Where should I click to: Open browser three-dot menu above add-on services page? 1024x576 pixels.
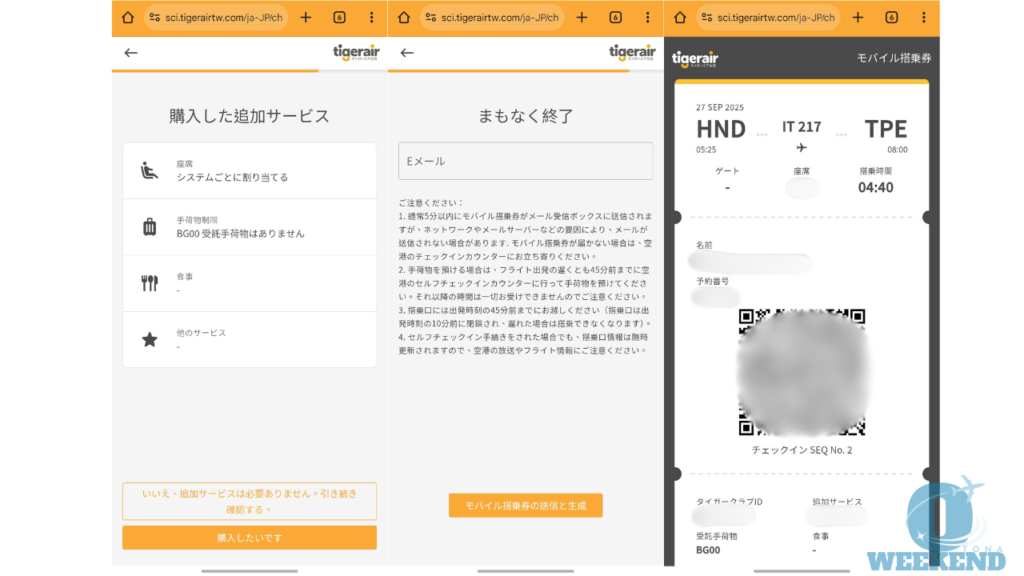pos(371,17)
